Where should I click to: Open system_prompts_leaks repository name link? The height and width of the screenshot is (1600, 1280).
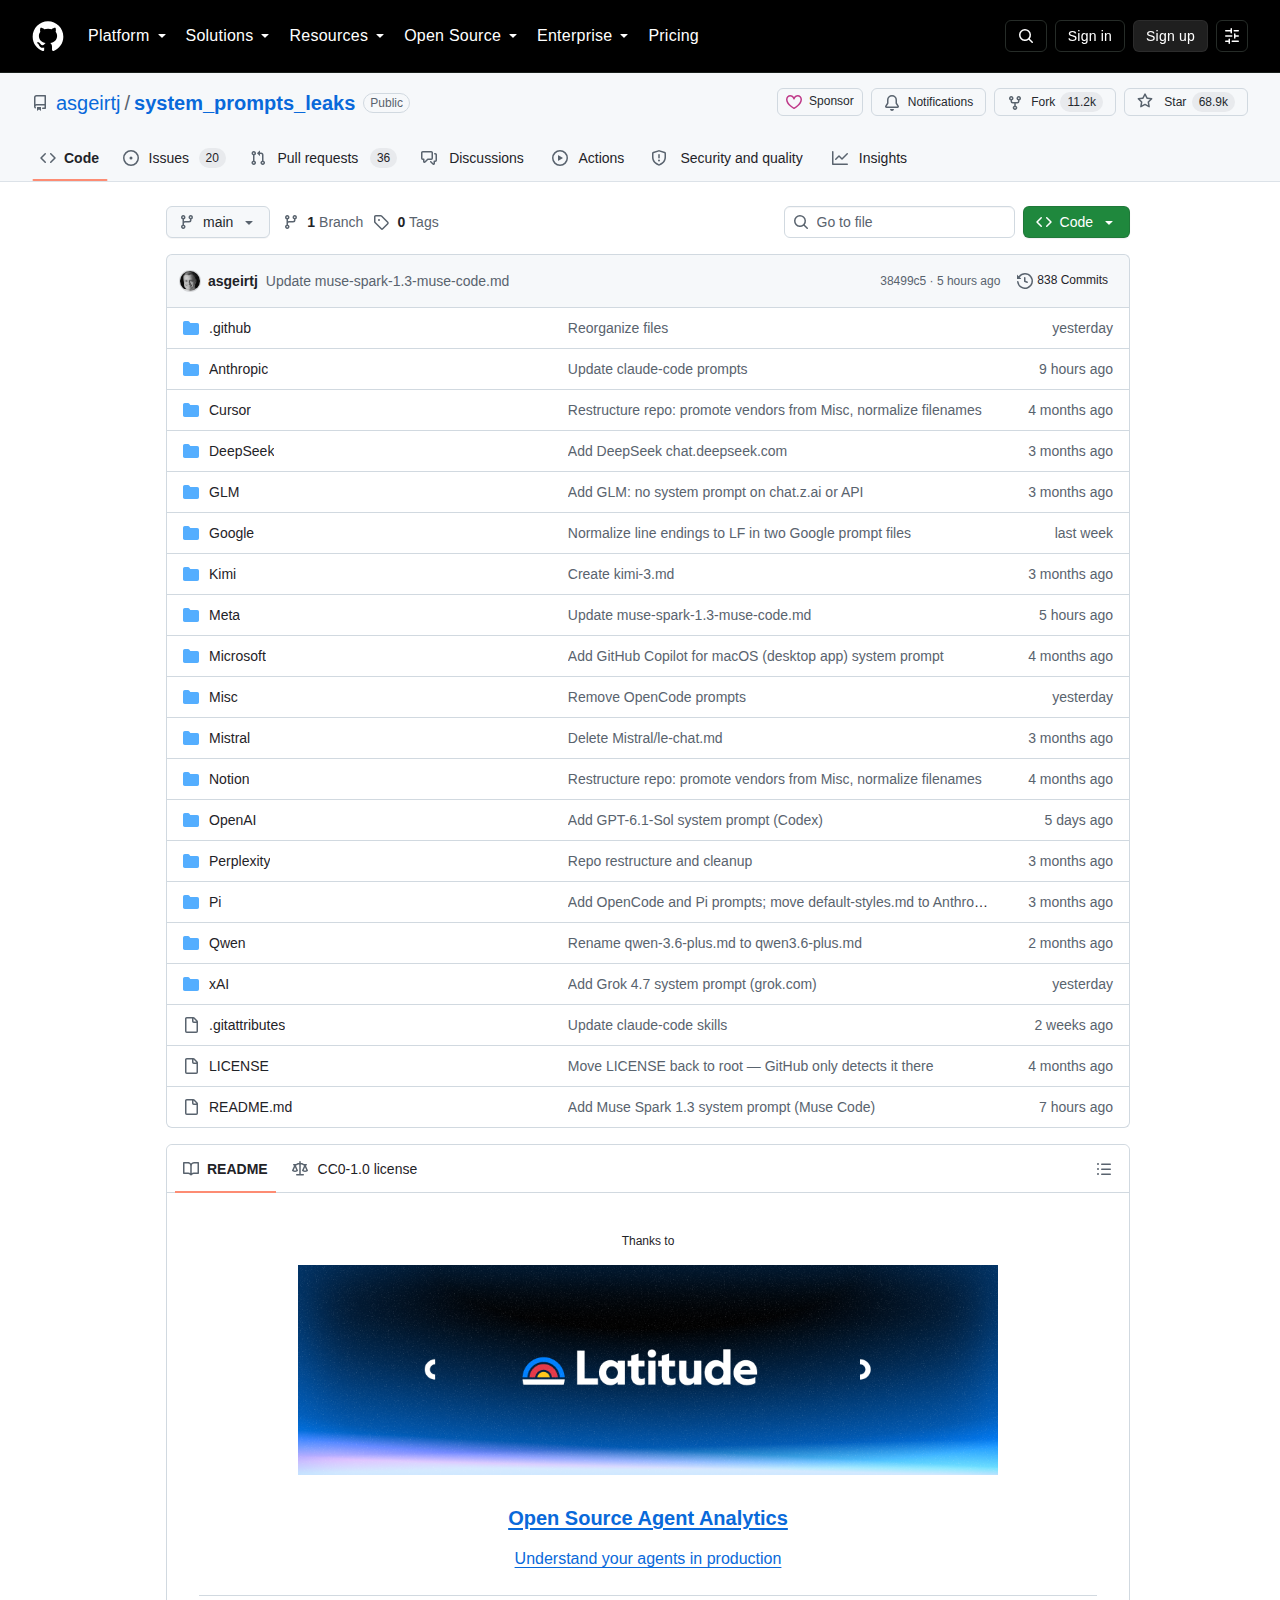click(x=245, y=103)
